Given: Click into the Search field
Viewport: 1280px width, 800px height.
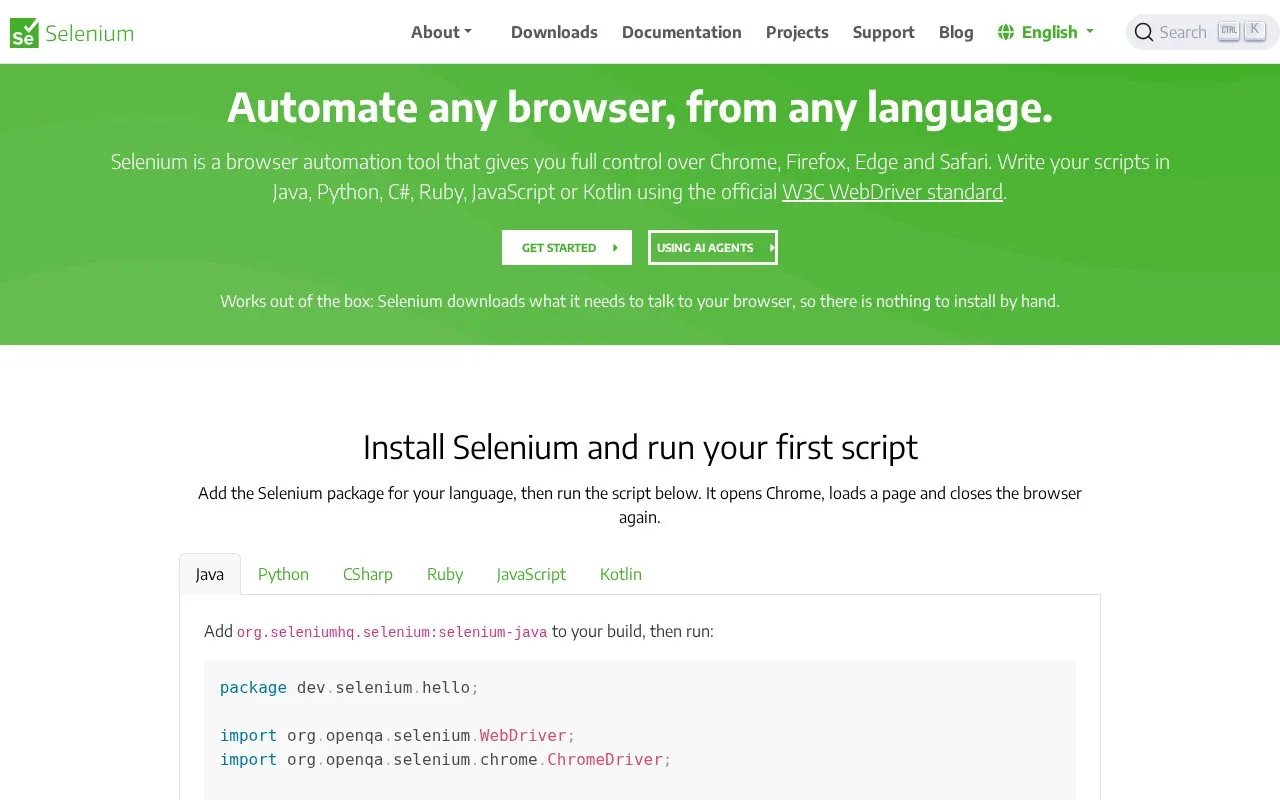Looking at the screenshot, I should pos(1202,32).
